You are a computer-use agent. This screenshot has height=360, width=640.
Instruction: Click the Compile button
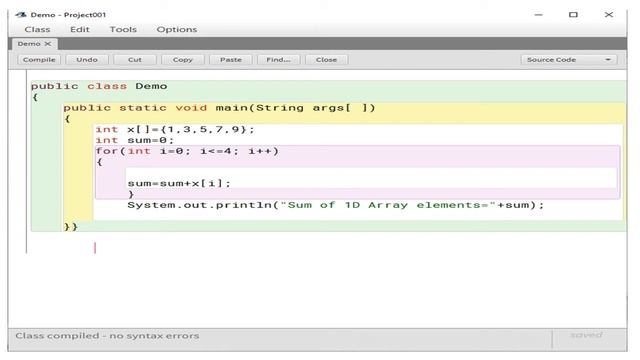pos(39,60)
